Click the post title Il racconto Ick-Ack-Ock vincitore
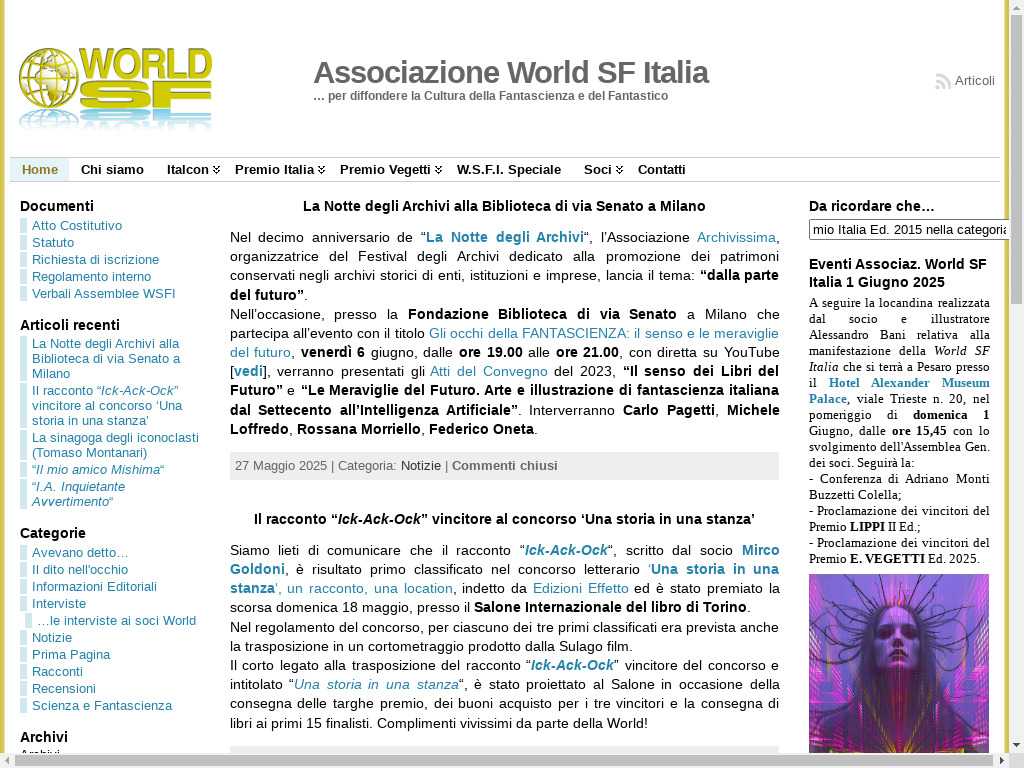Image resolution: width=1024 pixels, height=768 pixels. [504, 519]
